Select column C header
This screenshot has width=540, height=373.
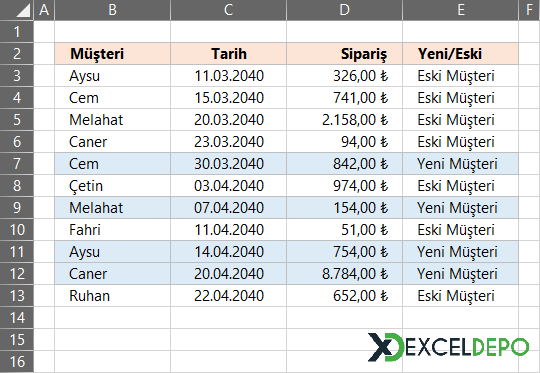tap(228, 10)
